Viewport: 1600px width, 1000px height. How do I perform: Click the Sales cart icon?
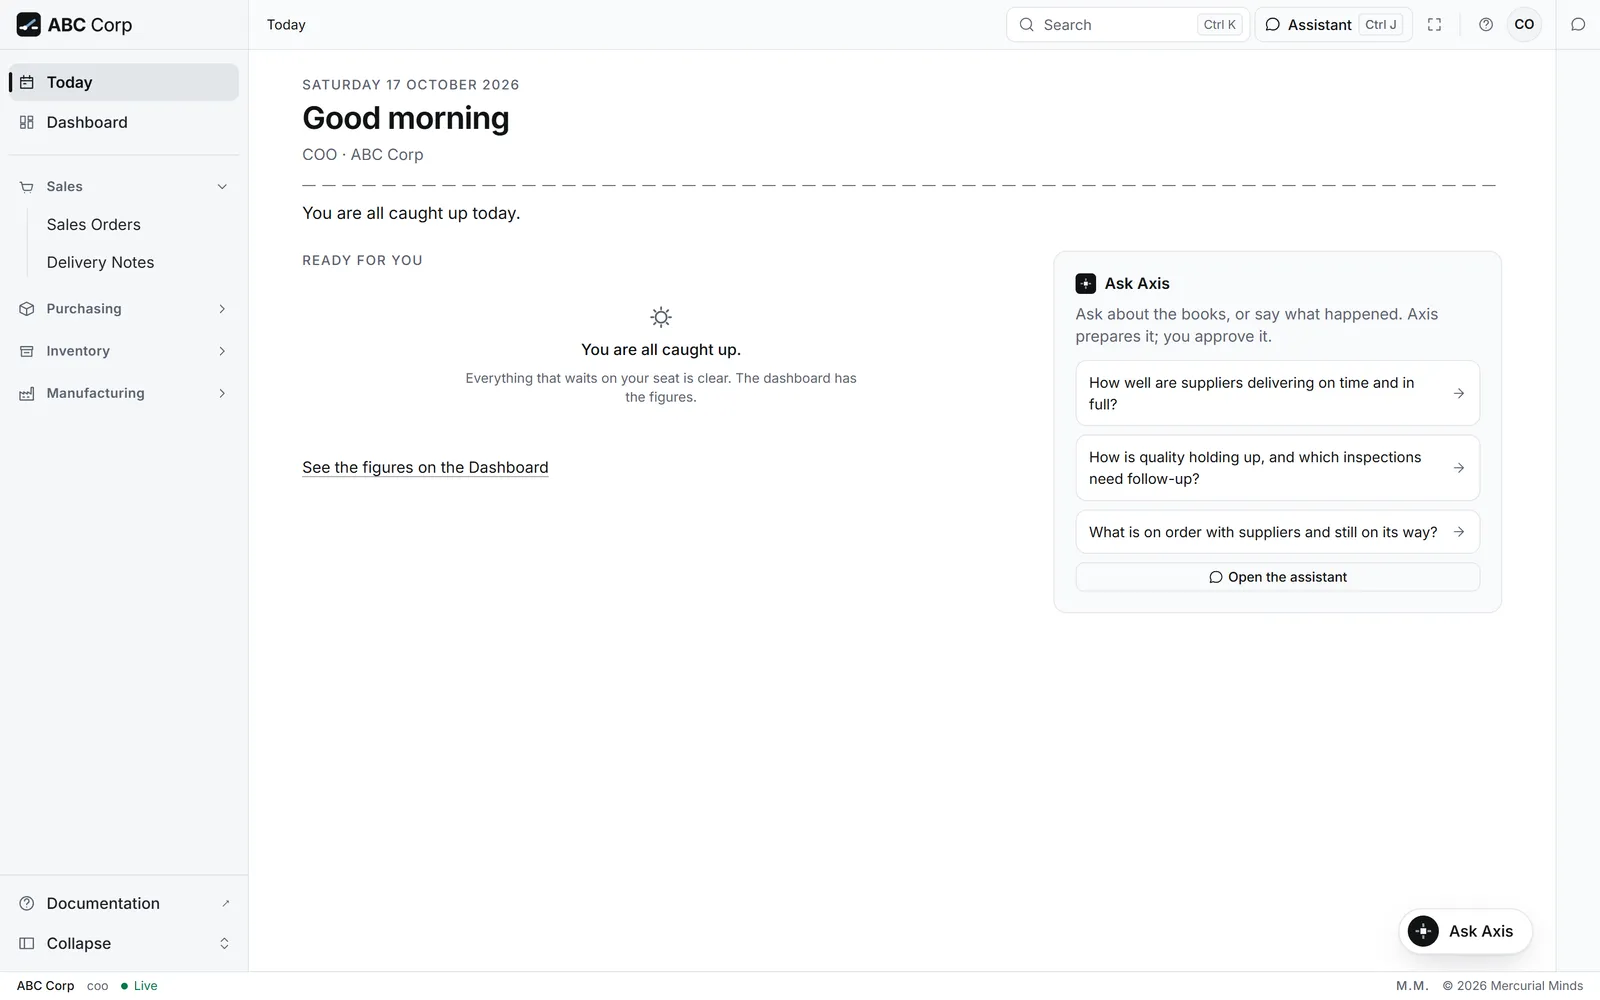pyautogui.click(x=27, y=187)
